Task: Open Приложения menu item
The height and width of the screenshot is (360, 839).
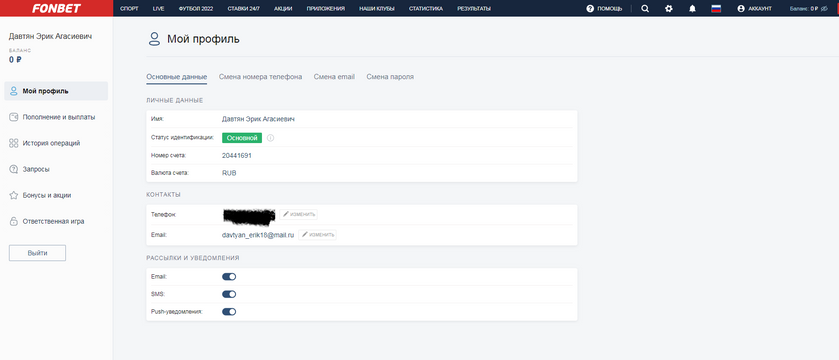Action: (x=326, y=9)
